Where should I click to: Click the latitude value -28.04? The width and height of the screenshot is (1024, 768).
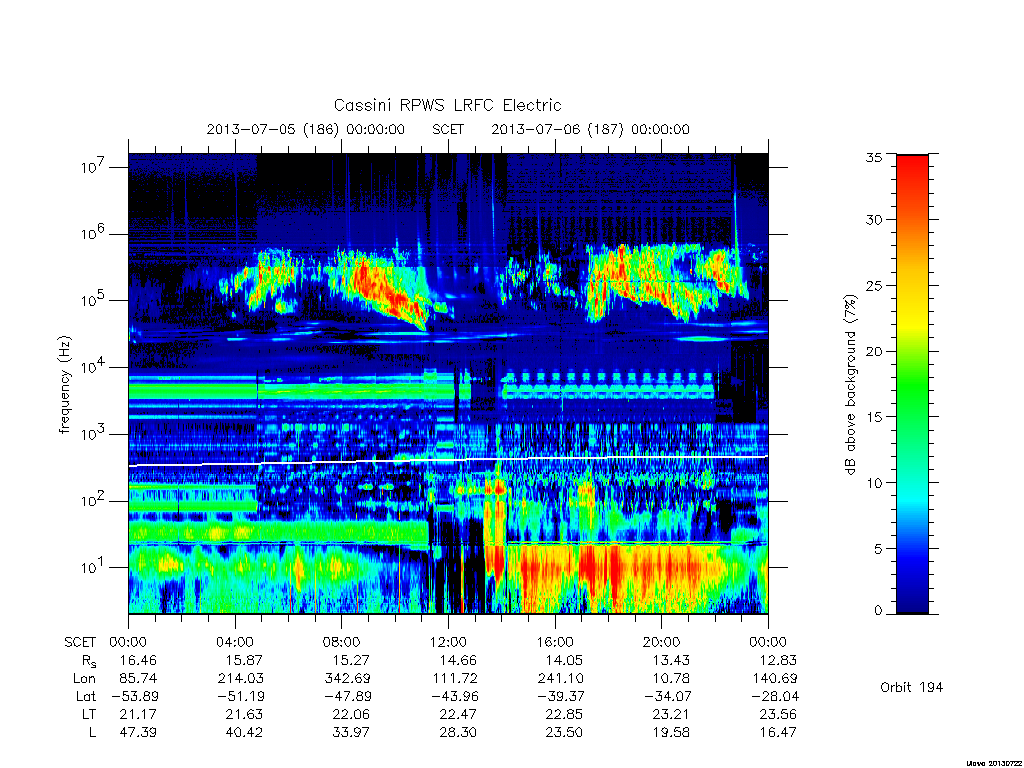pos(774,696)
